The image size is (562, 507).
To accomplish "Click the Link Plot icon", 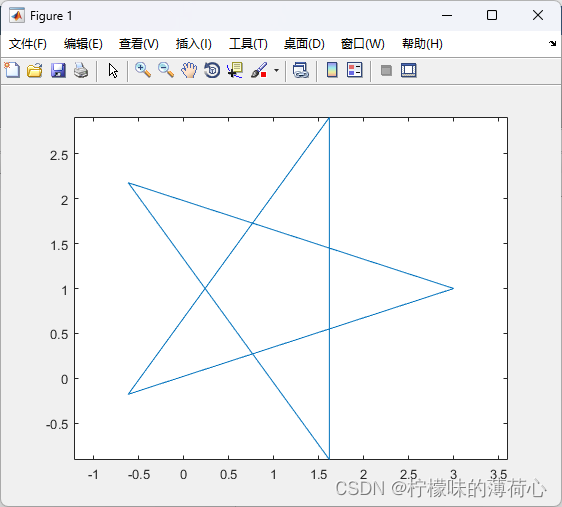I will point(301,70).
